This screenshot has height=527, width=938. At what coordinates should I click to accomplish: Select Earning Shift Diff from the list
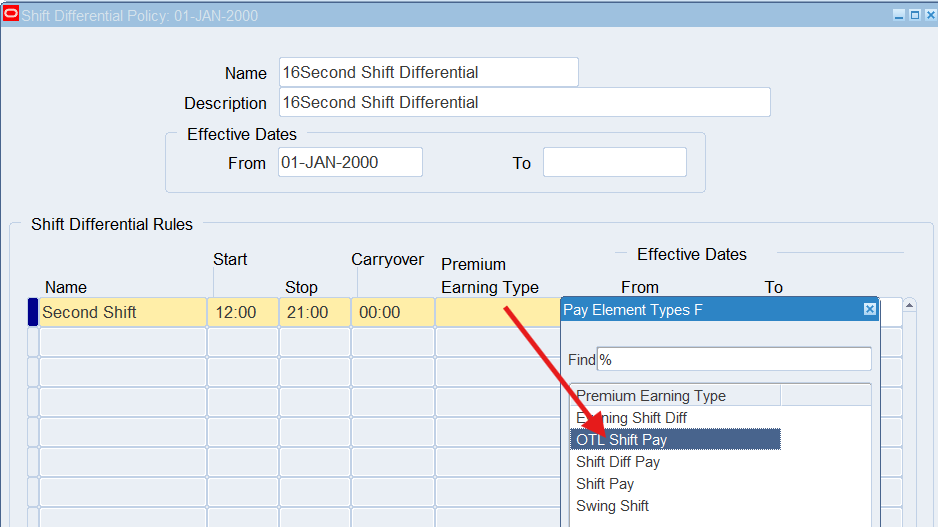tap(631, 418)
